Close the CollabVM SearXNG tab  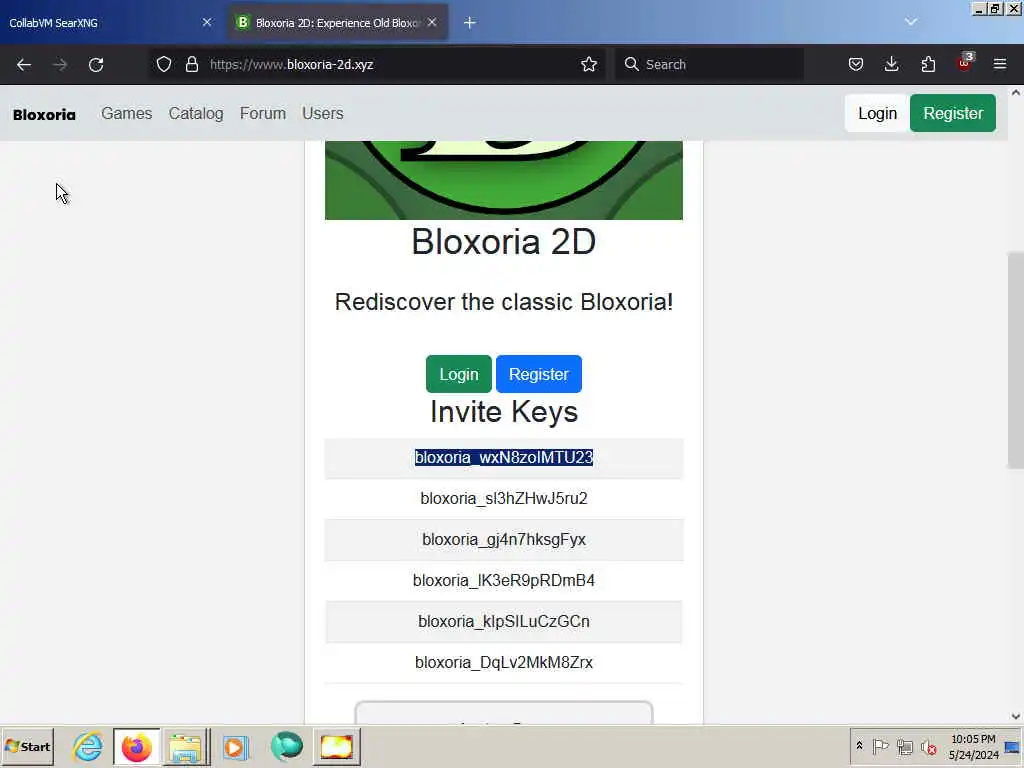207,22
